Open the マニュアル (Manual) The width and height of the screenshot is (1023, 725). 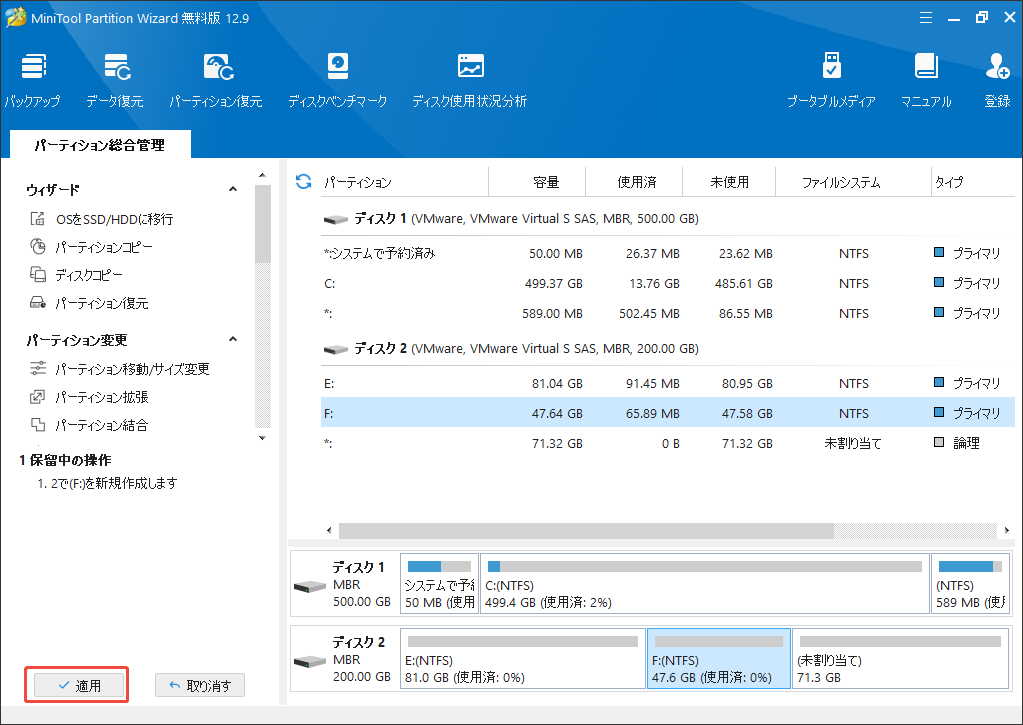pyautogui.click(x=926, y=80)
